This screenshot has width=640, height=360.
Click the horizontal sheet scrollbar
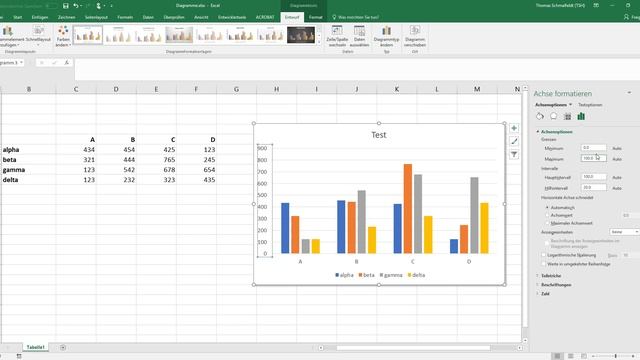(413, 348)
